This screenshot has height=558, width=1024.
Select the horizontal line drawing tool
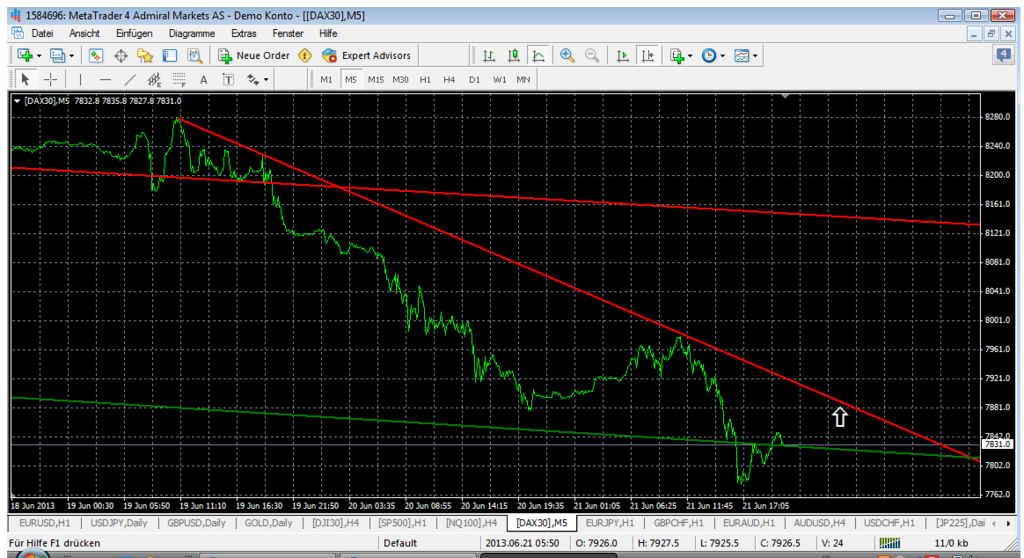tap(105, 80)
